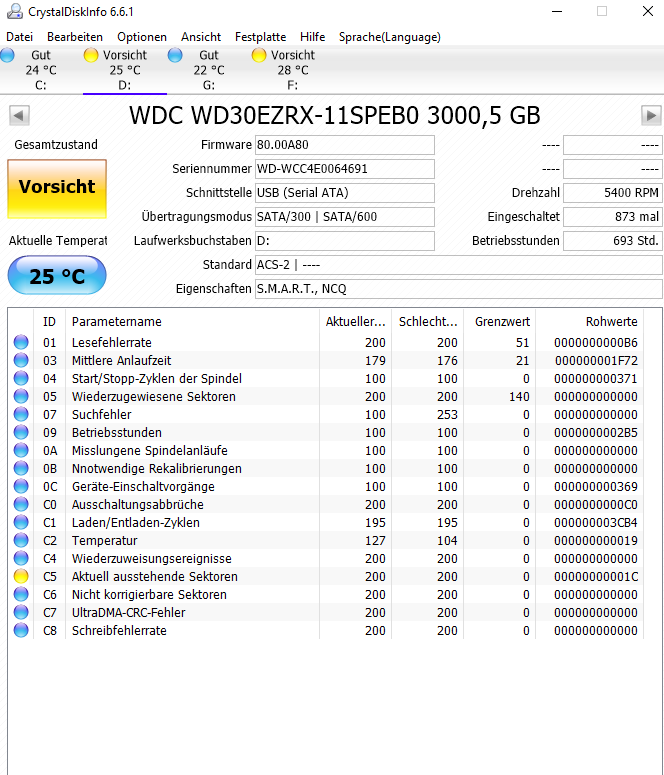Minimize the CrystalDiskInfo window
Viewport: 664px width, 775px height.
[557, 11]
